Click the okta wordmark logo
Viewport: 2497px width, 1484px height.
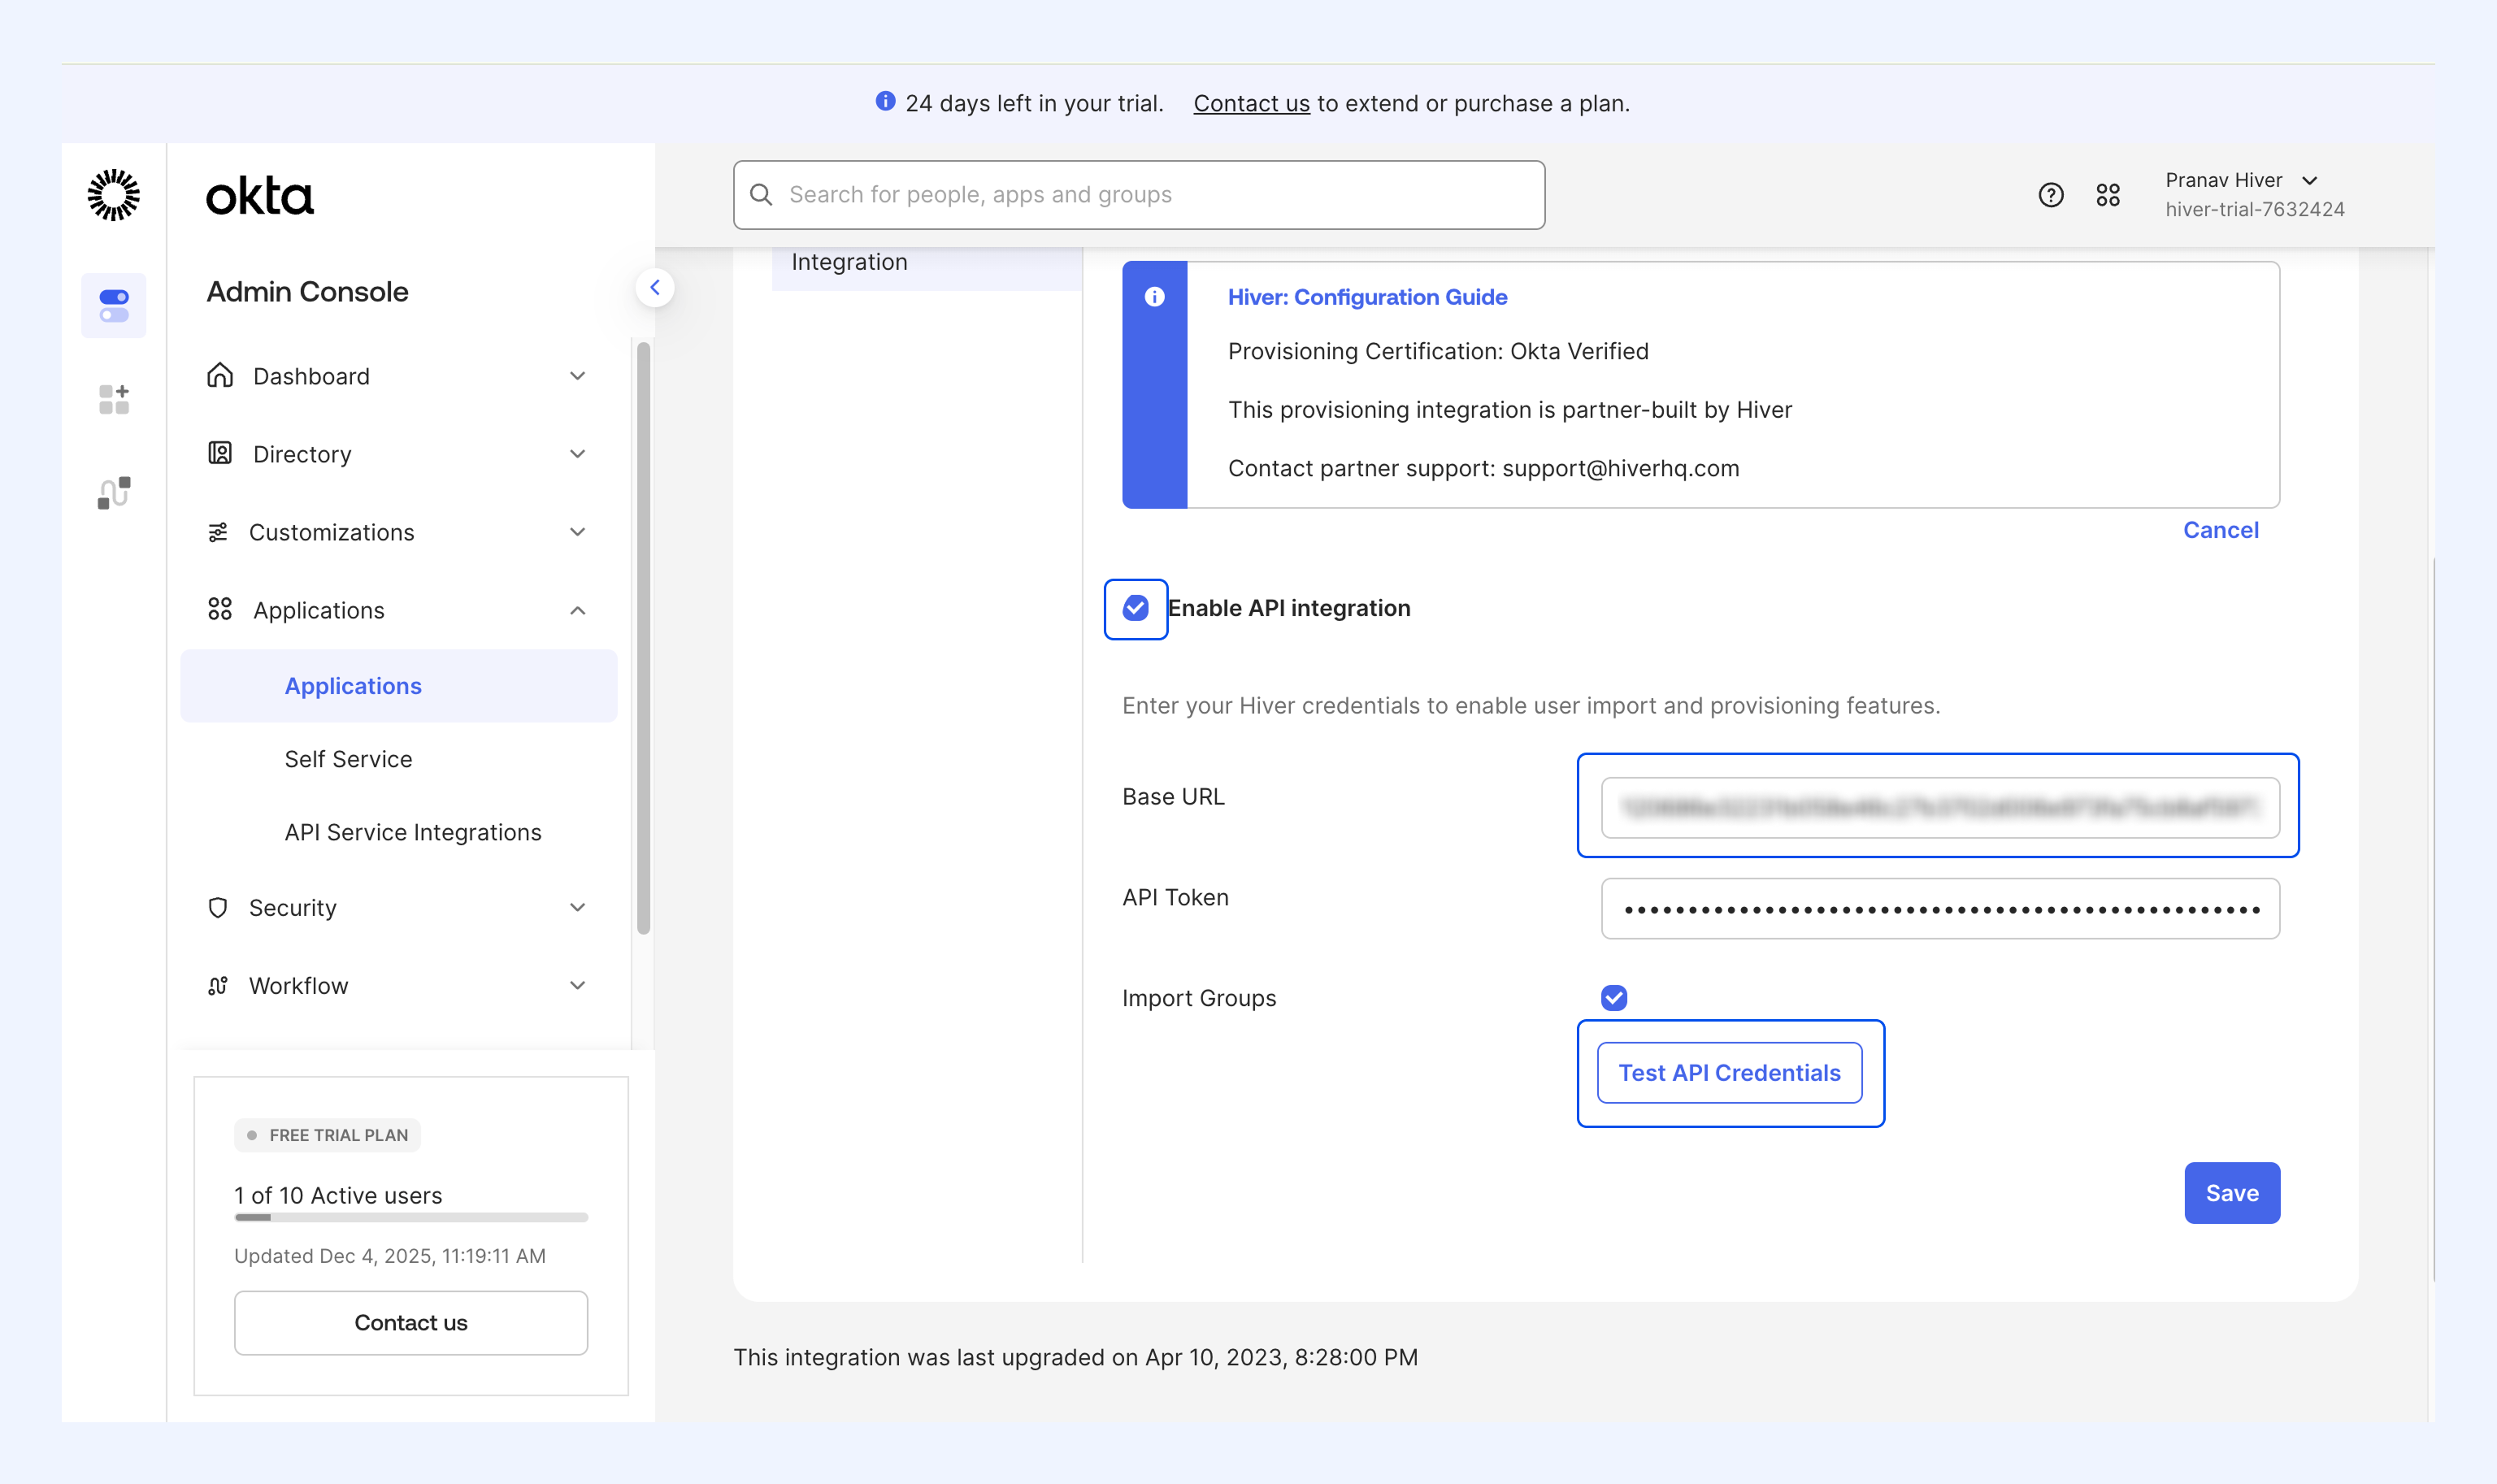[x=260, y=196]
